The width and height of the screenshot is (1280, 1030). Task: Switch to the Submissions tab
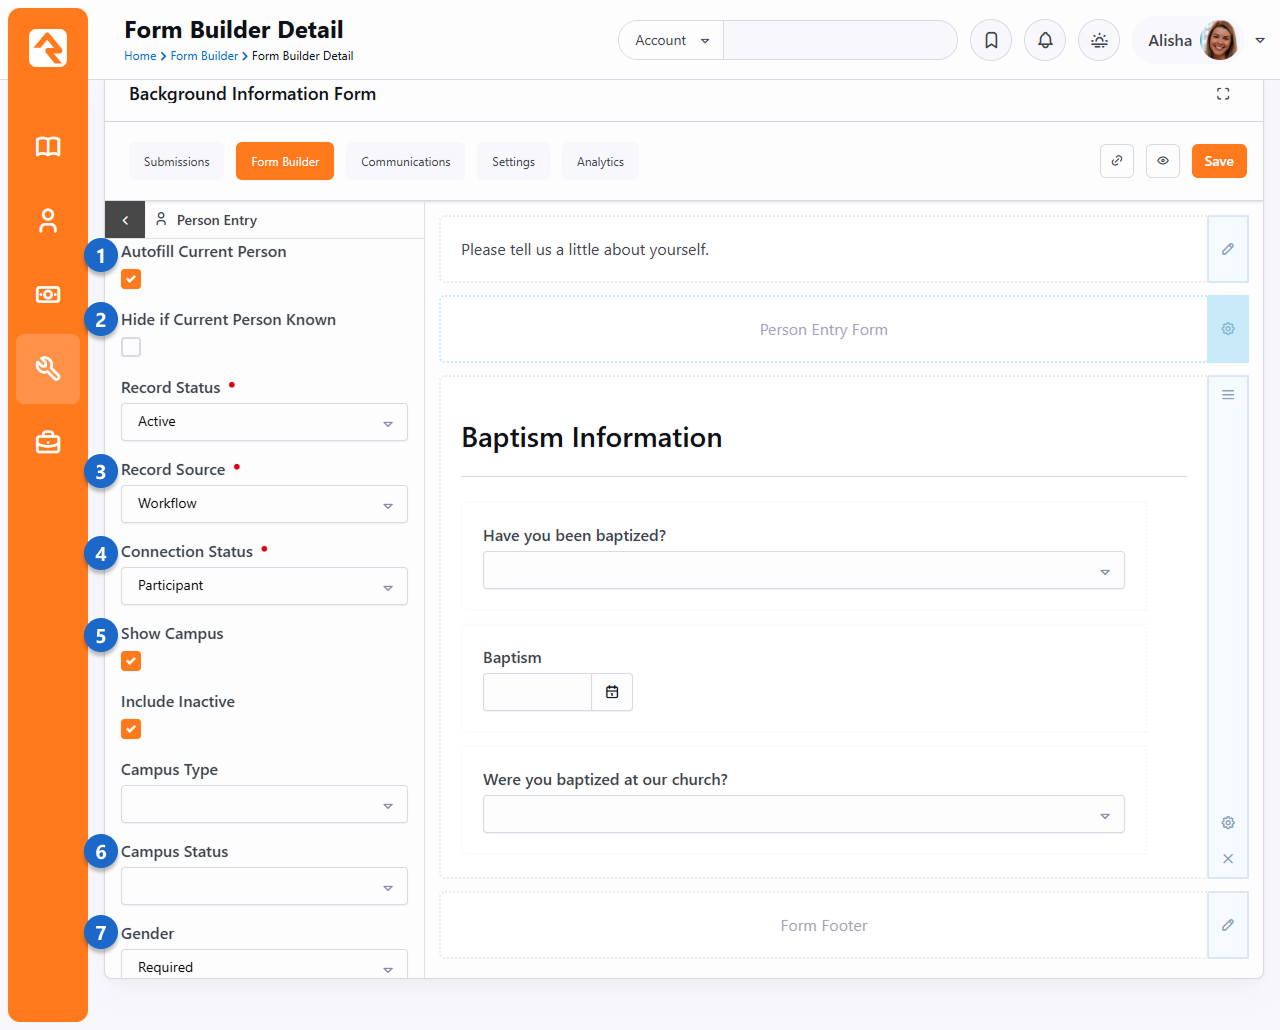tap(177, 162)
